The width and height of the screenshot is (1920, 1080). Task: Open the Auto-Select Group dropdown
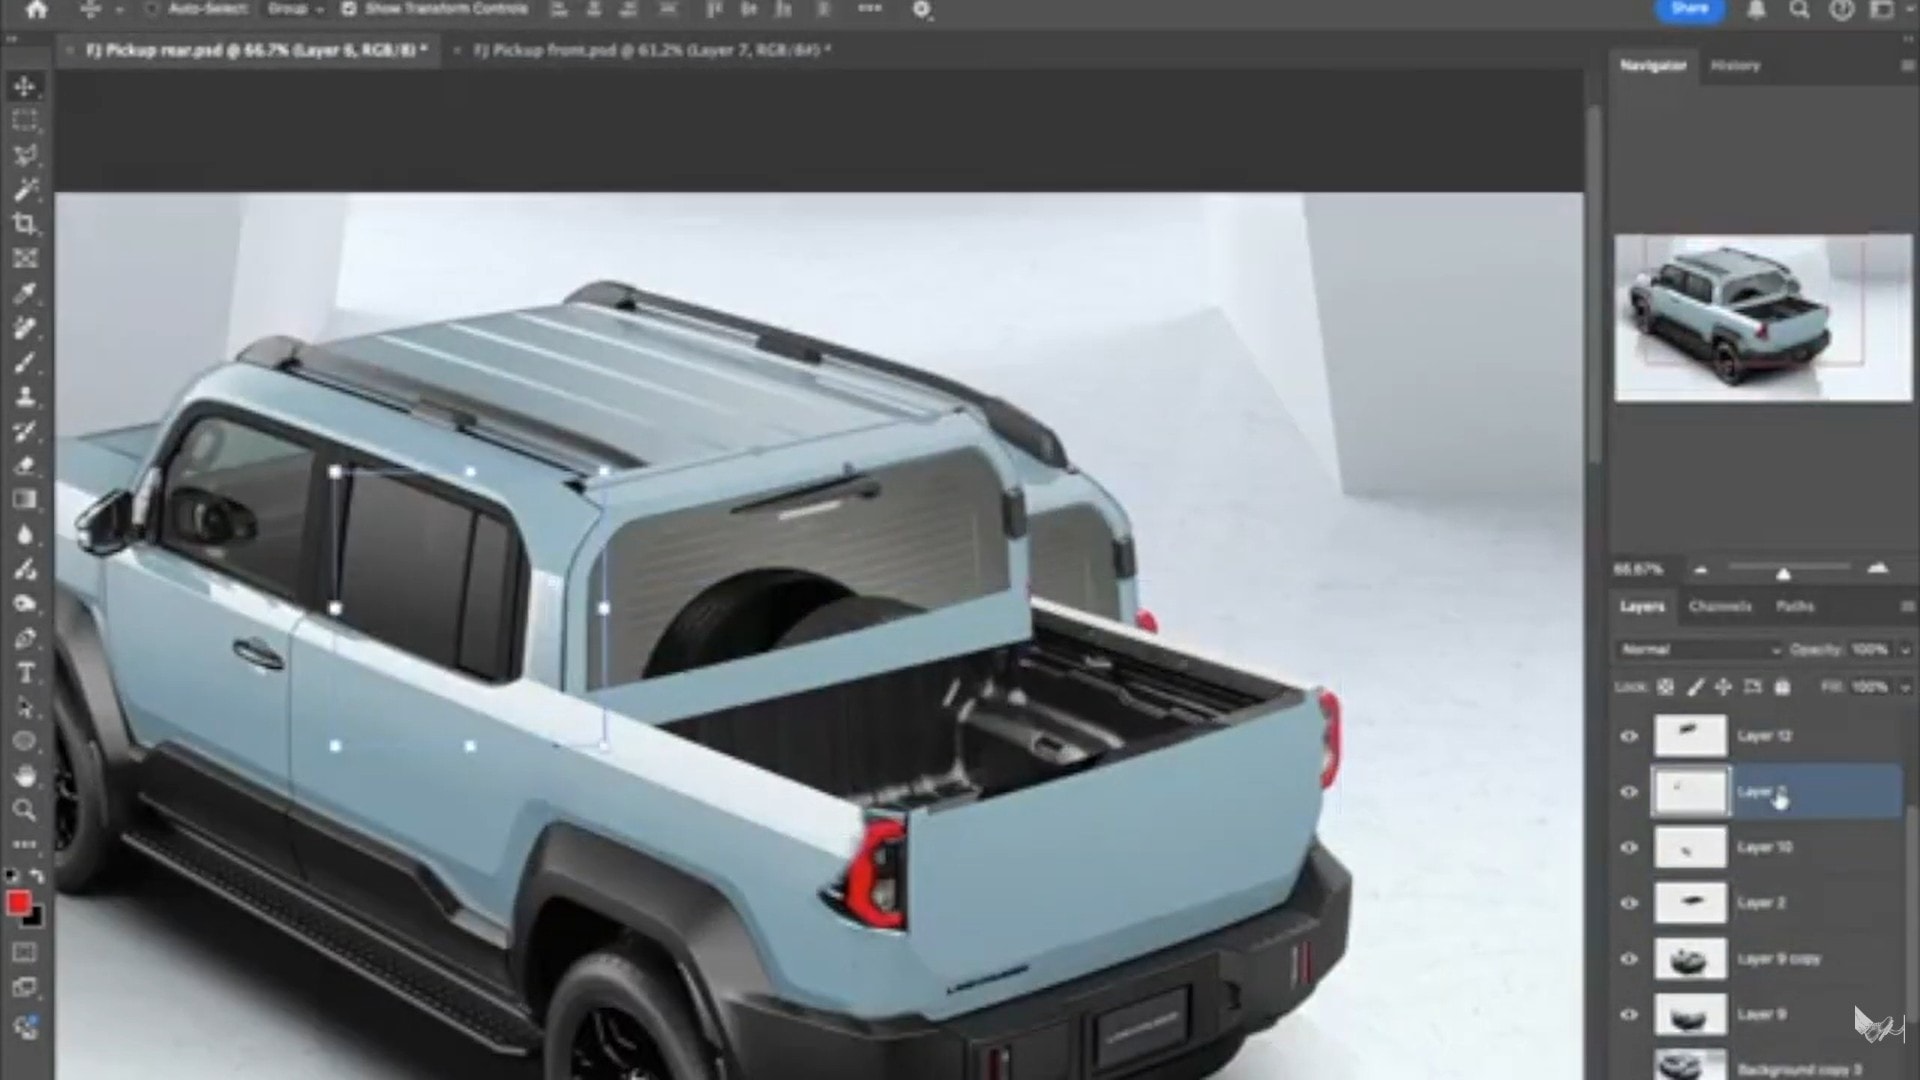click(295, 9)
